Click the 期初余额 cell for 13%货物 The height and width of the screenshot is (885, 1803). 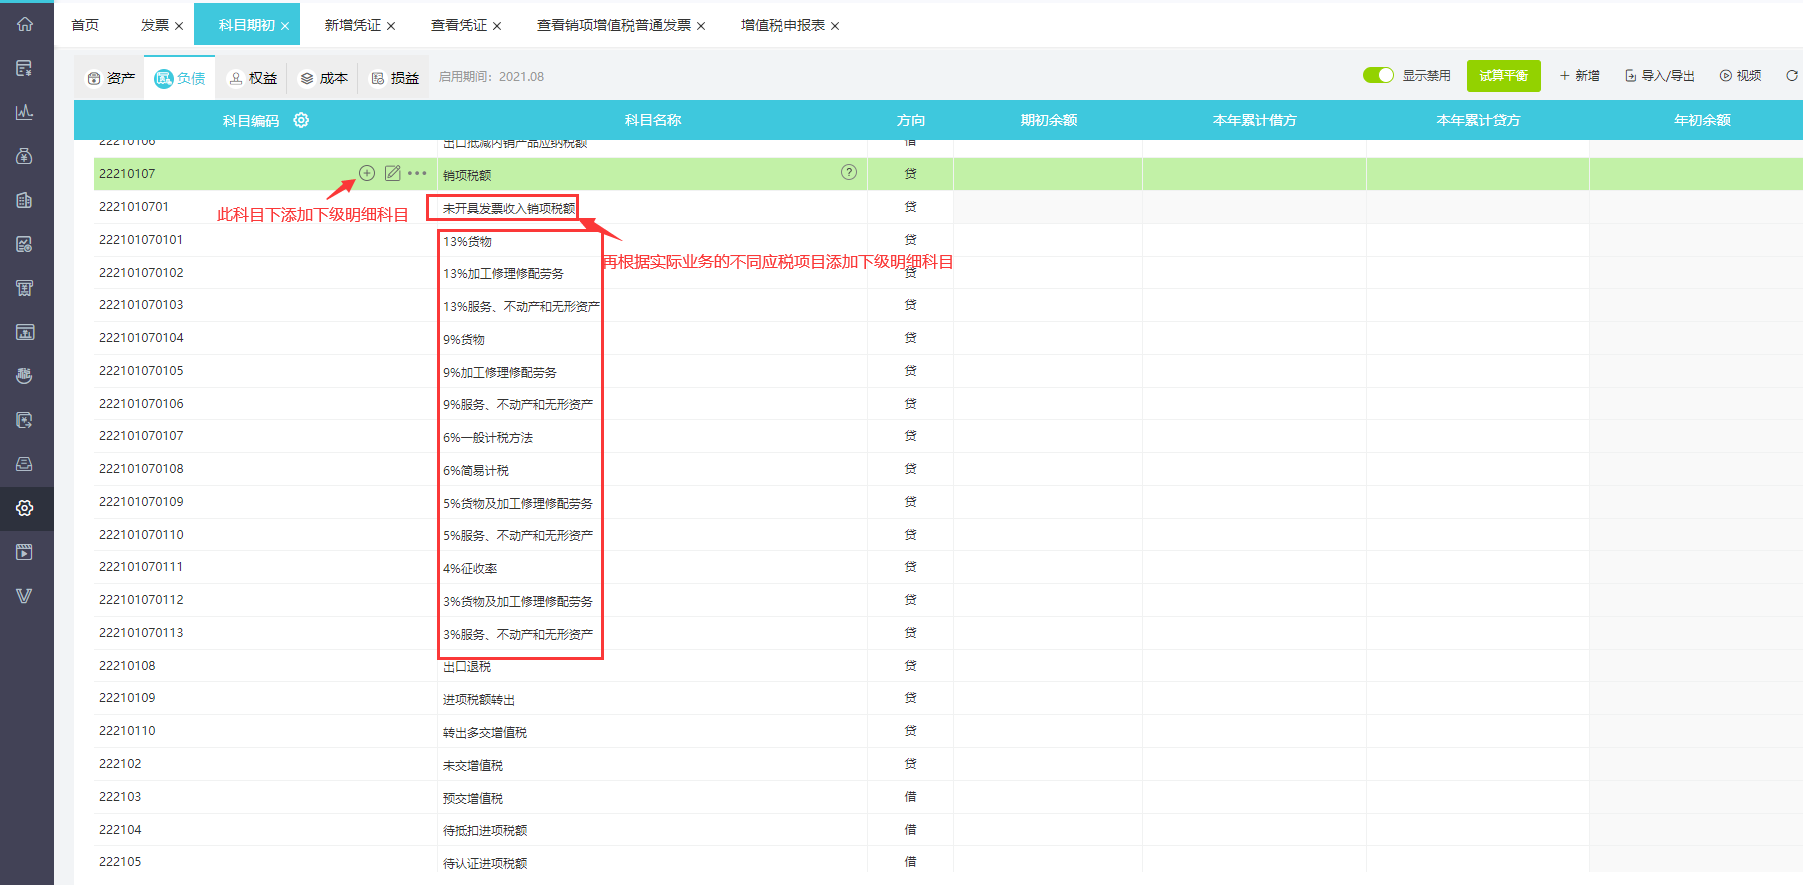[x=1047, y=240]
